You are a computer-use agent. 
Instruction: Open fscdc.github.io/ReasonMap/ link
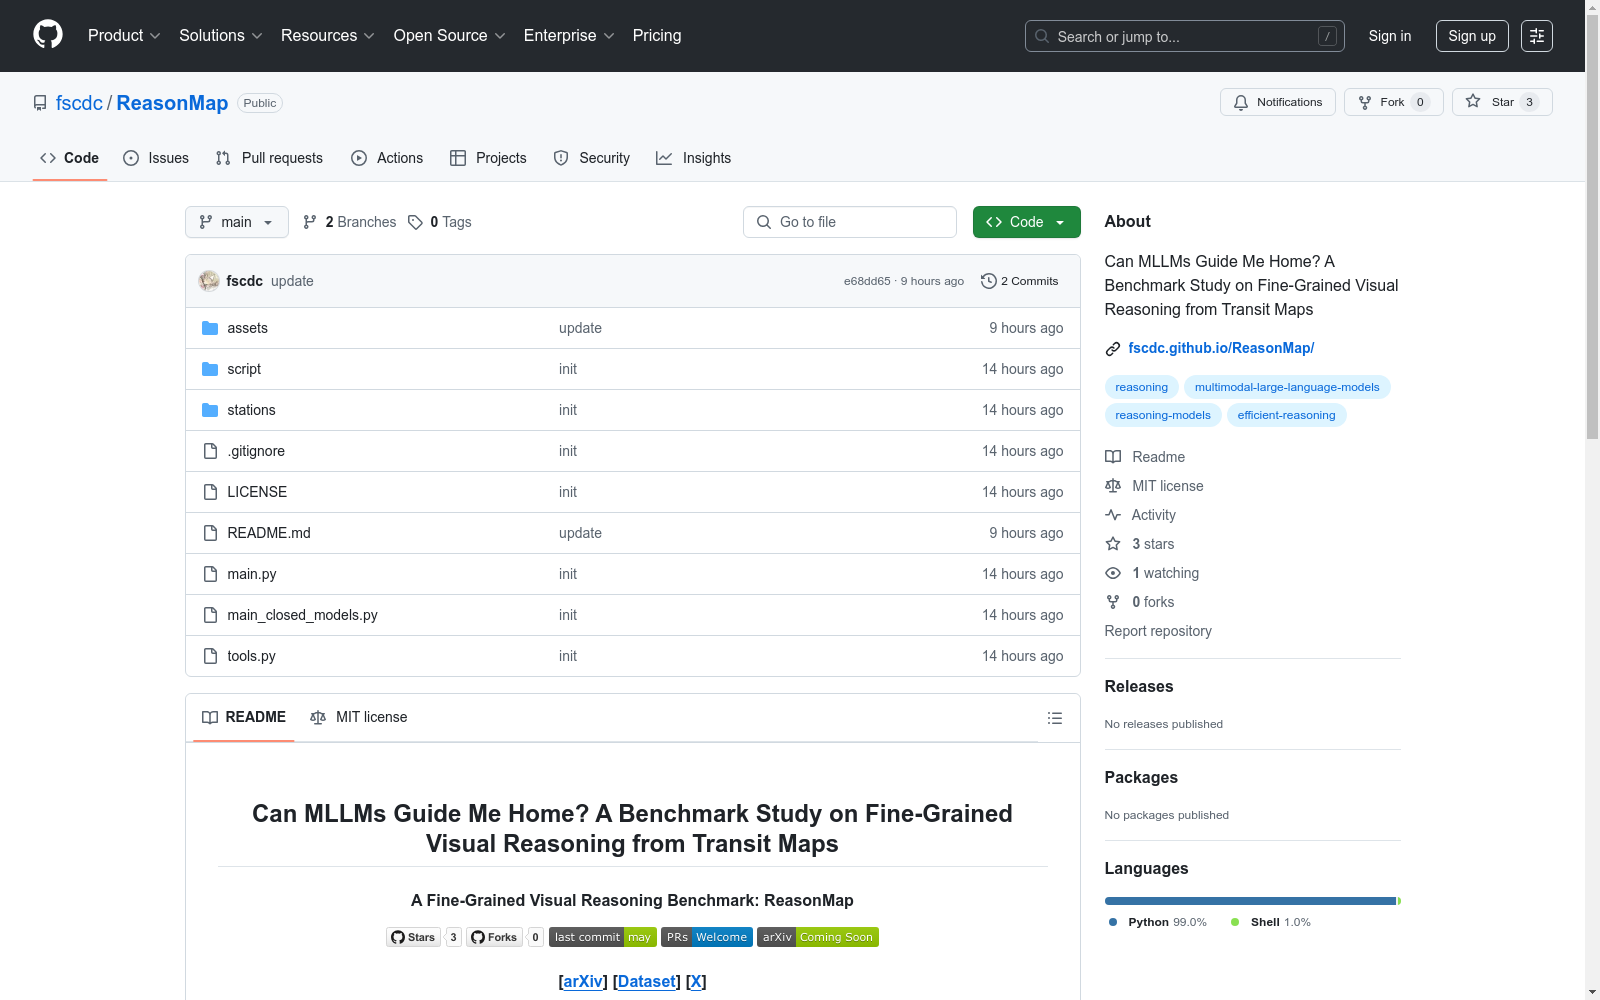1221,348
